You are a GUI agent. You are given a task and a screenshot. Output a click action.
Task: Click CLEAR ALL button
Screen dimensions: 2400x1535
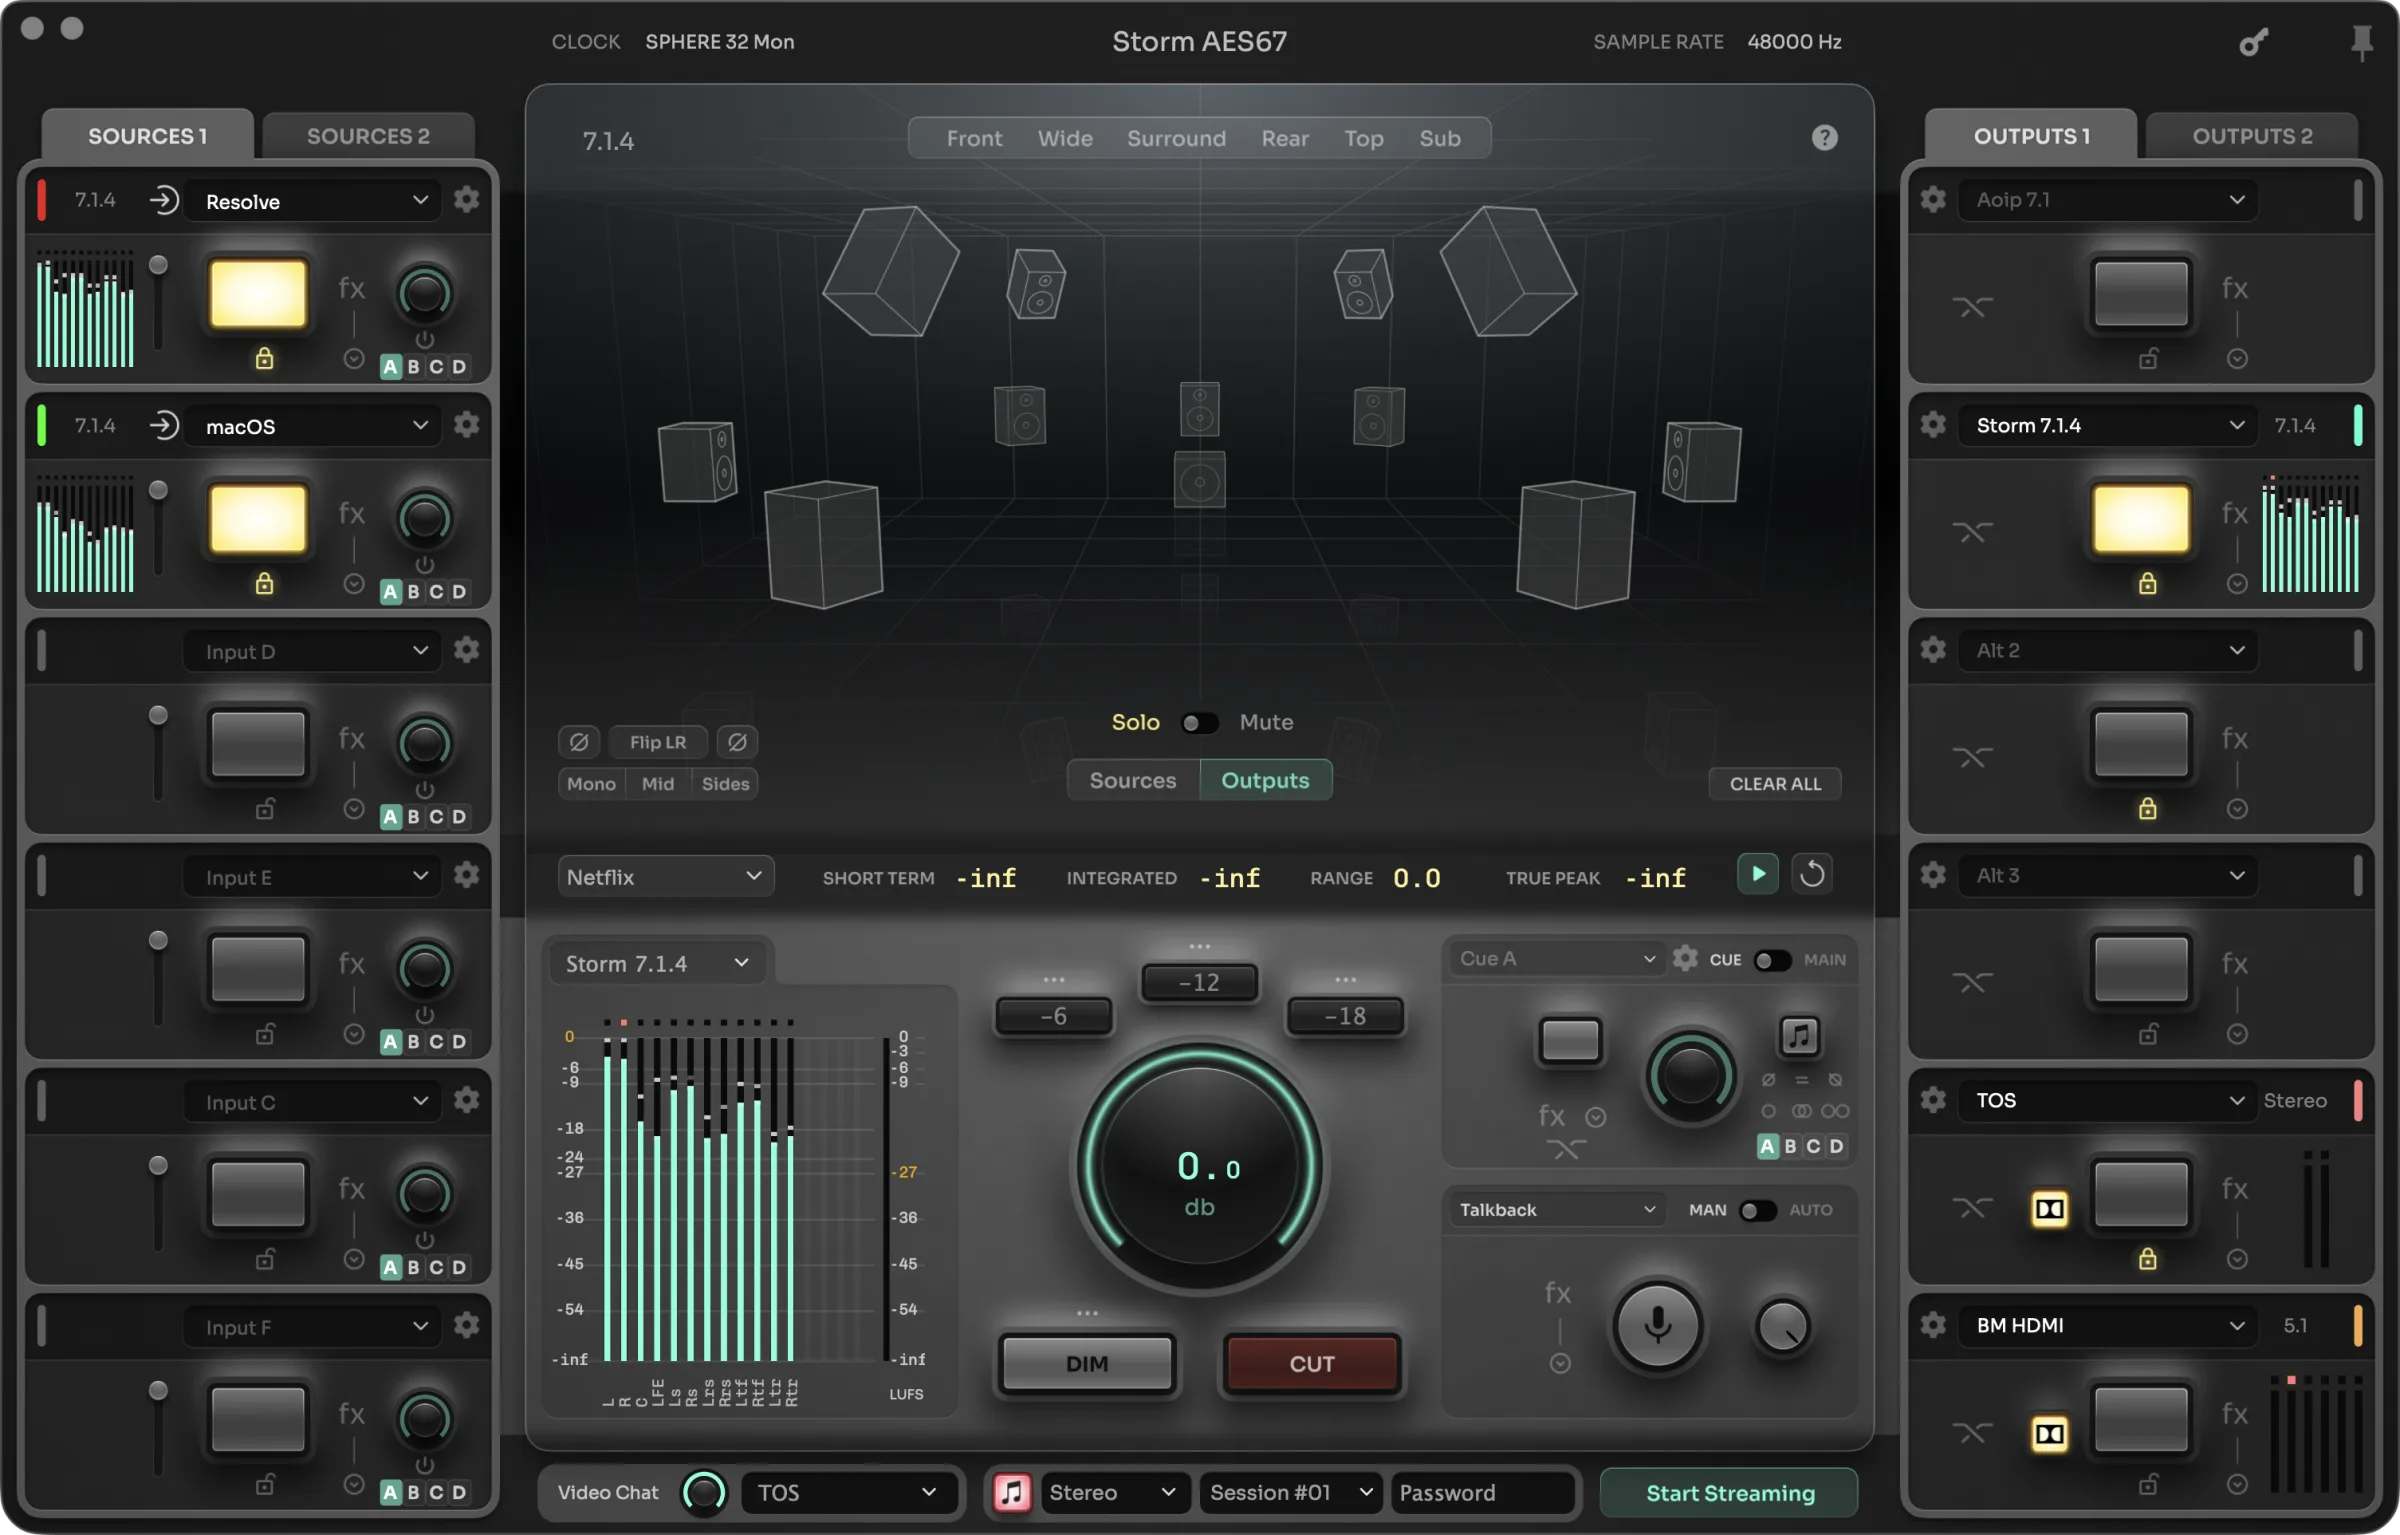click(1775, 784)
